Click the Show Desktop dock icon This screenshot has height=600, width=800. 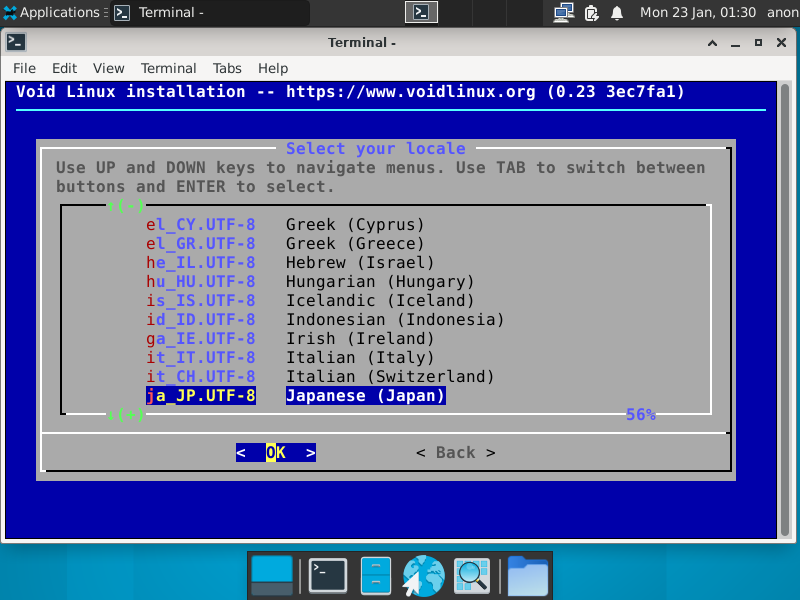[272, 576]
